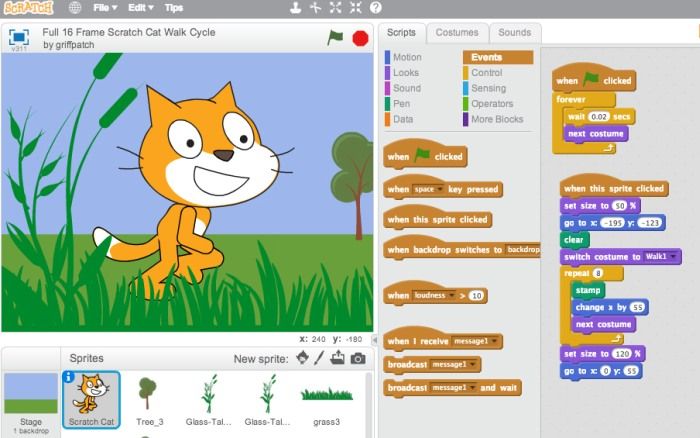Click when green flag clicked palette block

(x=425, y=155)
